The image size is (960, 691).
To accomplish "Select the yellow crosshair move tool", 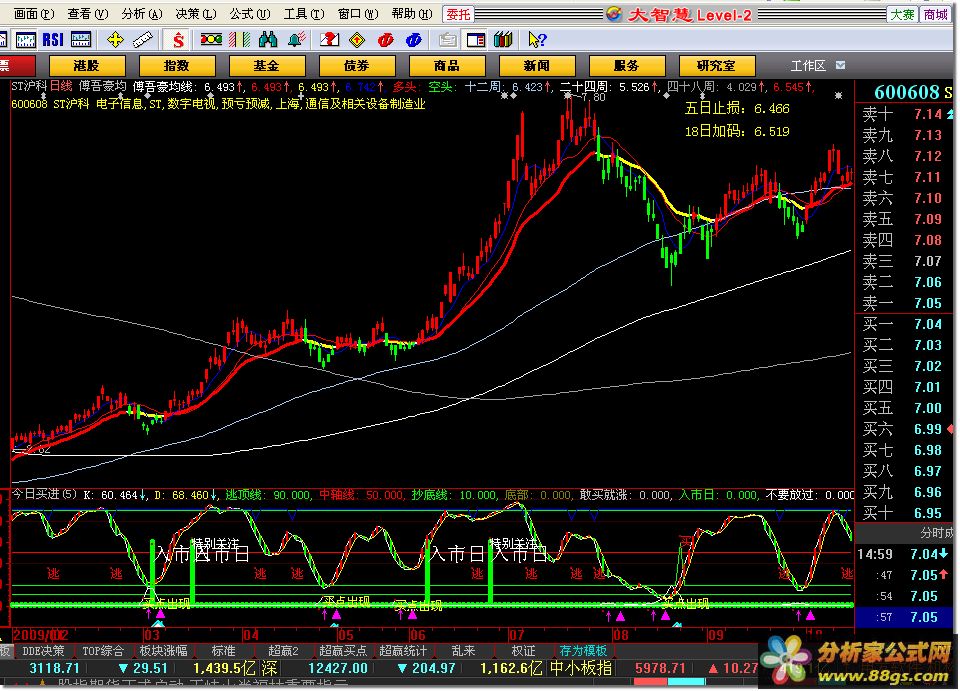I will (x=115, y=40).
